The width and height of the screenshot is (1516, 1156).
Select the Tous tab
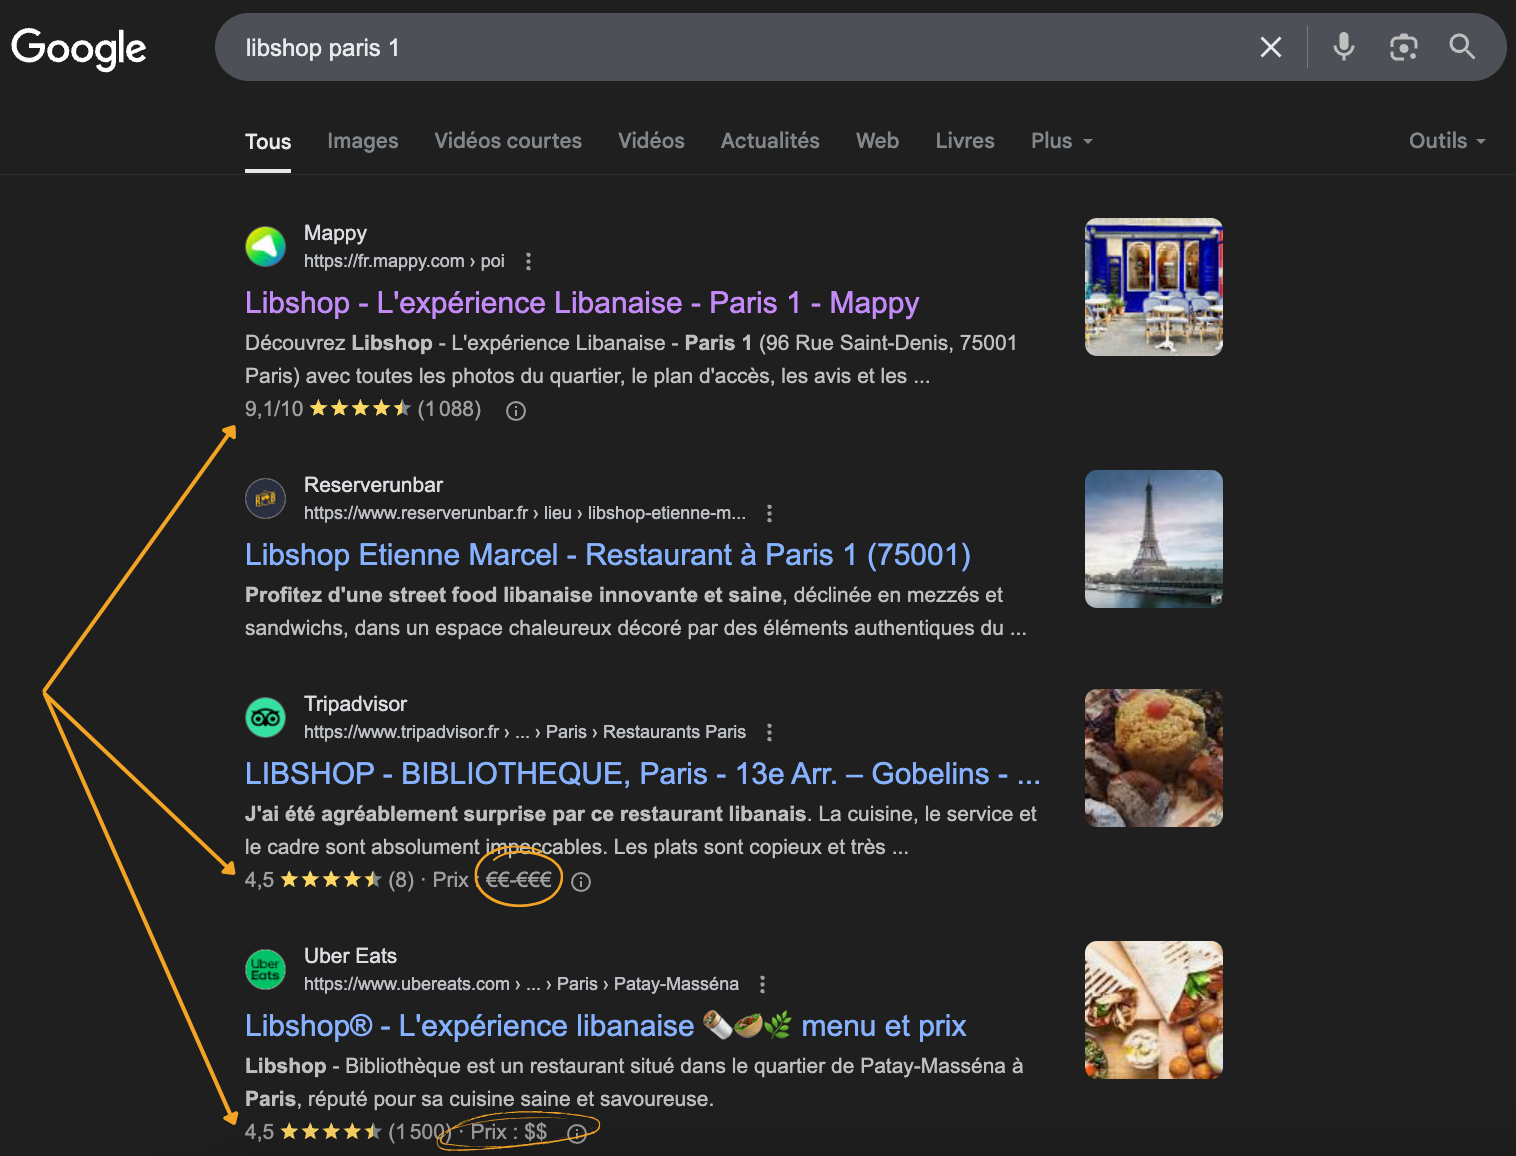coord(268,141)
